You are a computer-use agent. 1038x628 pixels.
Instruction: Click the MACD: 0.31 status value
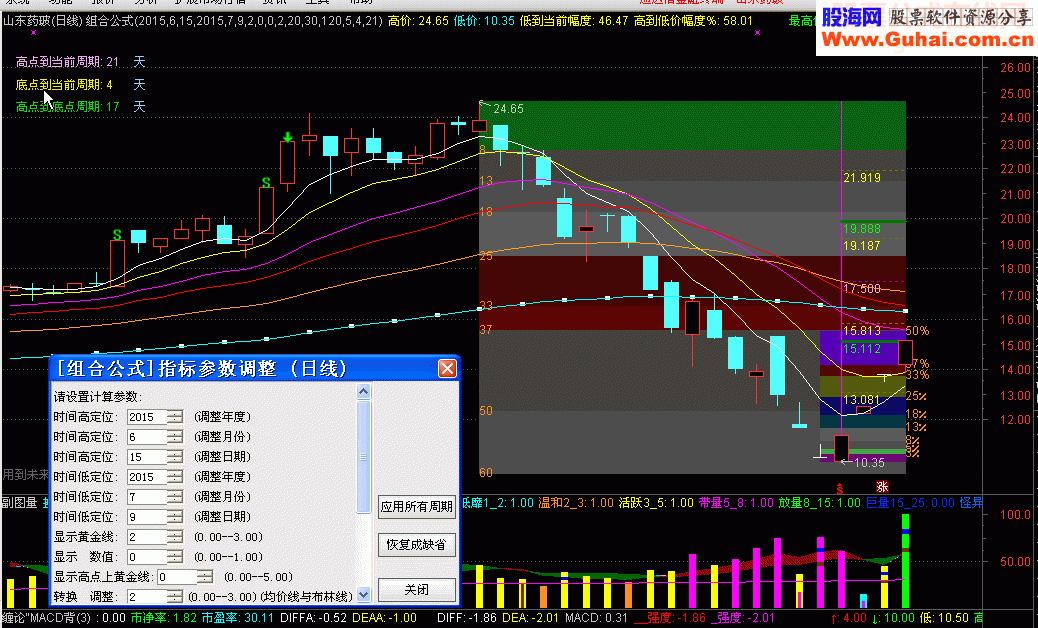(x=594, y=618)
